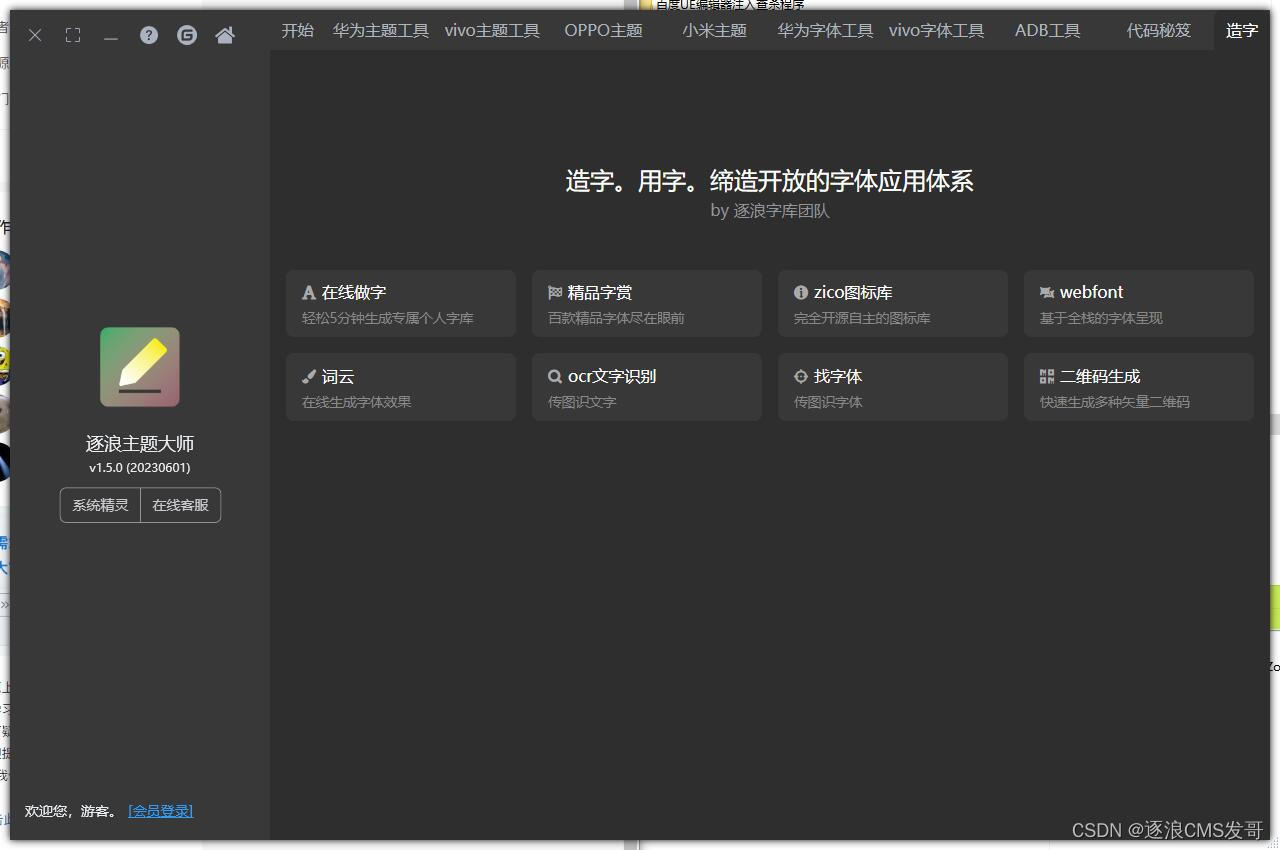This screenshot has width=1280, height=850.
Task: Click the crosshair icon beside 找字体
Action: (801, 377)
